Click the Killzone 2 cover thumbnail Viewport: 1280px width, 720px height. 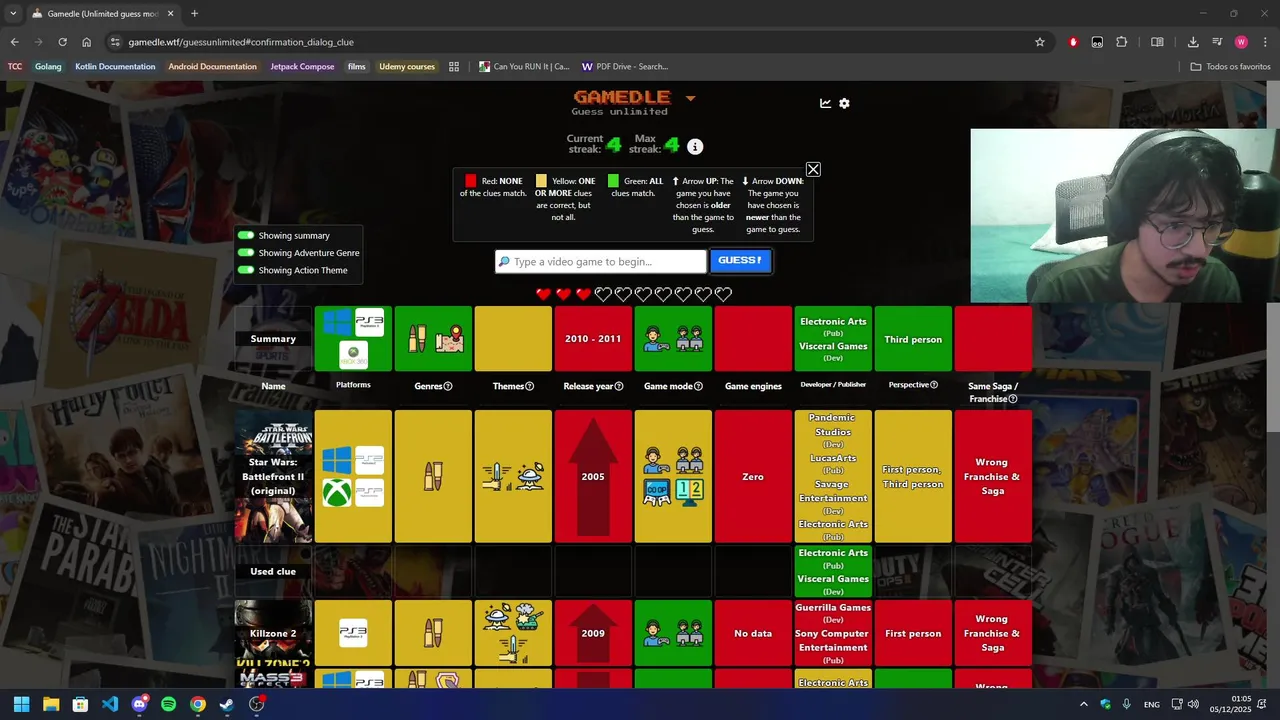(x=273, y=633)
